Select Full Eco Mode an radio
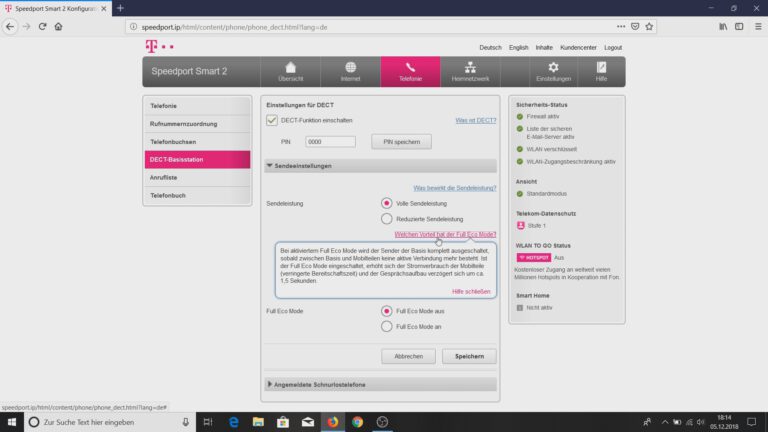 click(x=386, y=326)
